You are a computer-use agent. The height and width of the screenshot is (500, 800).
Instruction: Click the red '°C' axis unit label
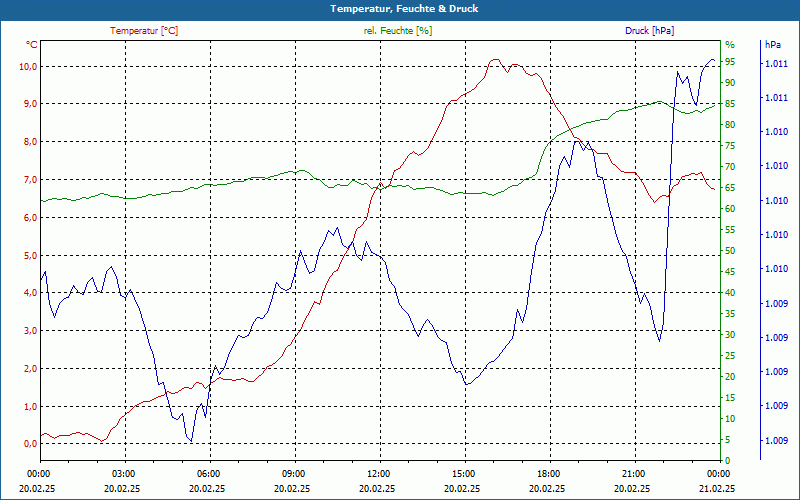pyautogui.click(x=32, y=45)
